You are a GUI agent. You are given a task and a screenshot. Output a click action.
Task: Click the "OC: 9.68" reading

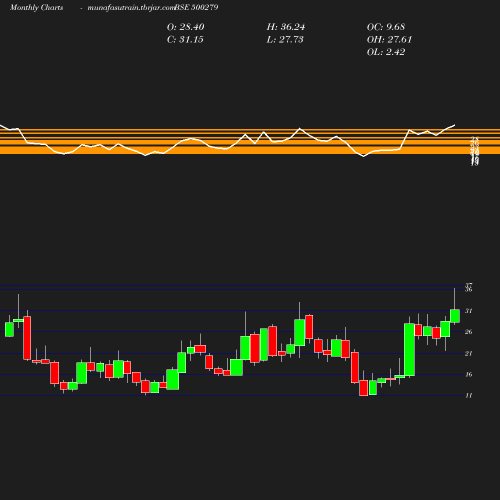(x=386, y=27)
